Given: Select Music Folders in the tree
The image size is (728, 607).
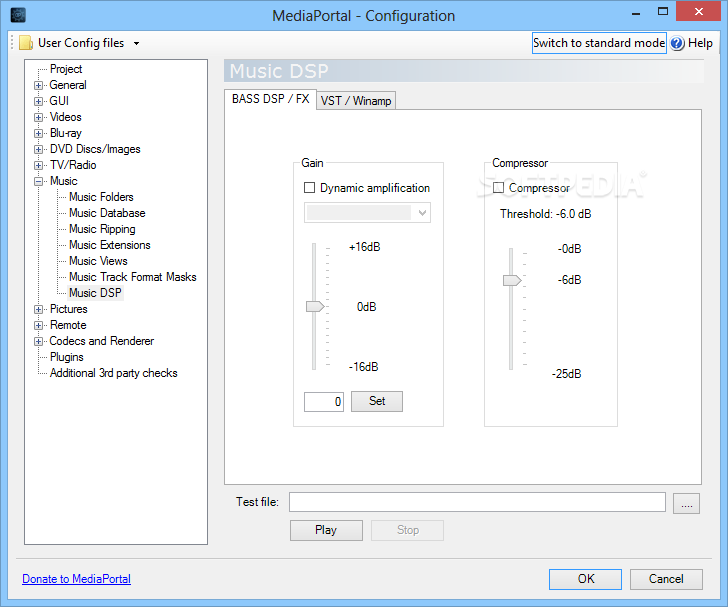Looking at the screenshot, I should point(101,197).
